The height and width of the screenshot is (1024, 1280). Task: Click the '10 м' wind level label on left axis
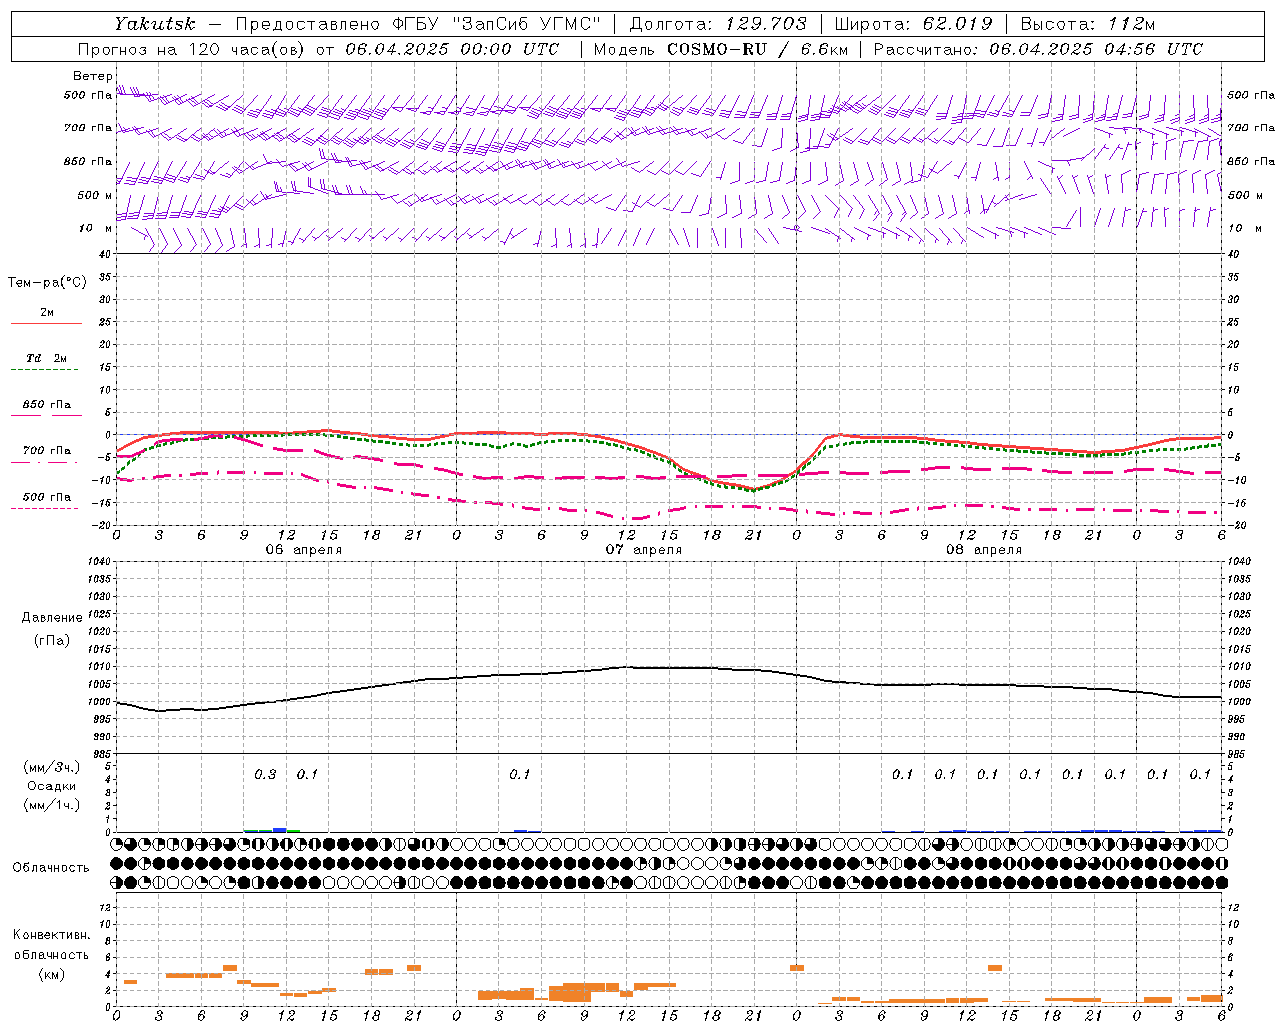coord(96,229)
